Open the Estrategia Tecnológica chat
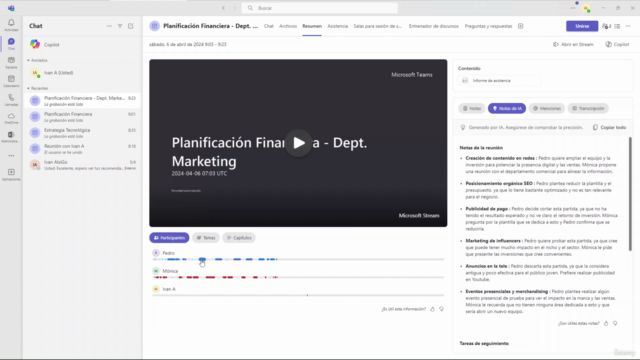The width and height of the screenshot is (640, 360). coord(83,133)
